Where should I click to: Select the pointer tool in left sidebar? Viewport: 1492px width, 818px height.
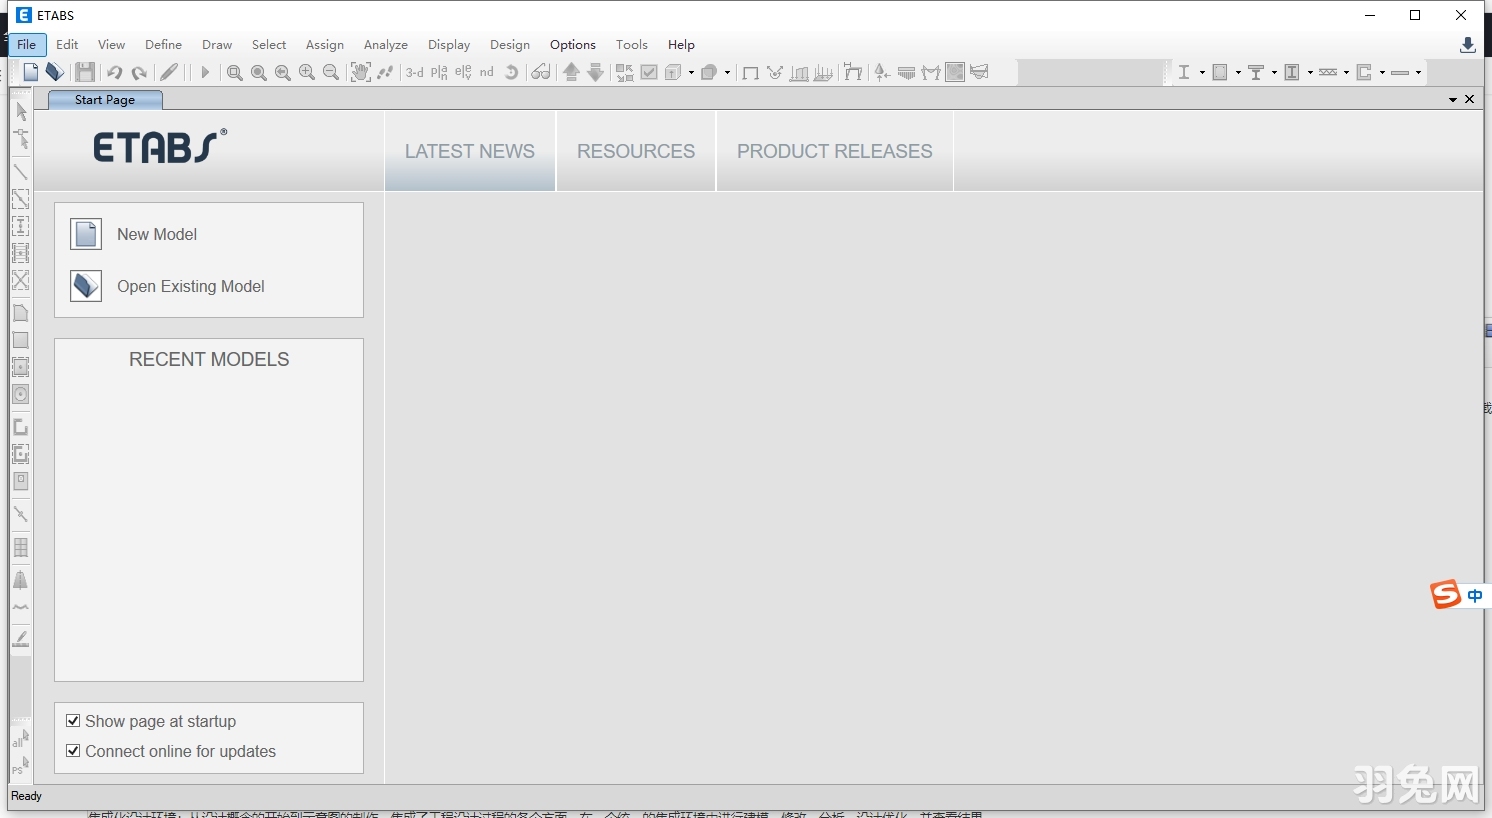(x=21, y=111)
